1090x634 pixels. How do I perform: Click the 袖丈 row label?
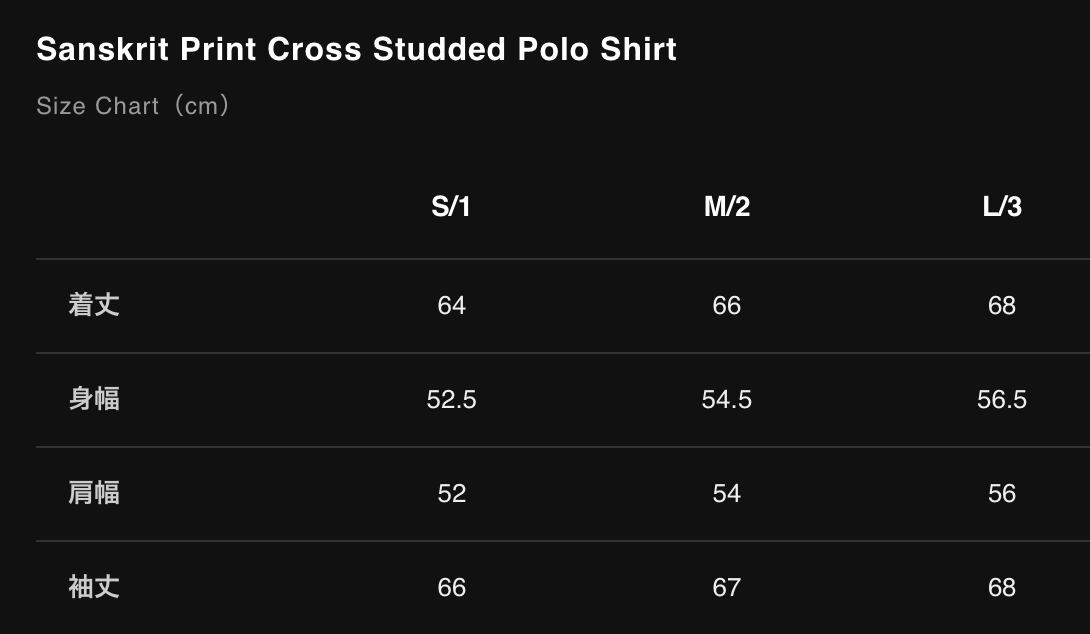click(94, 587)
